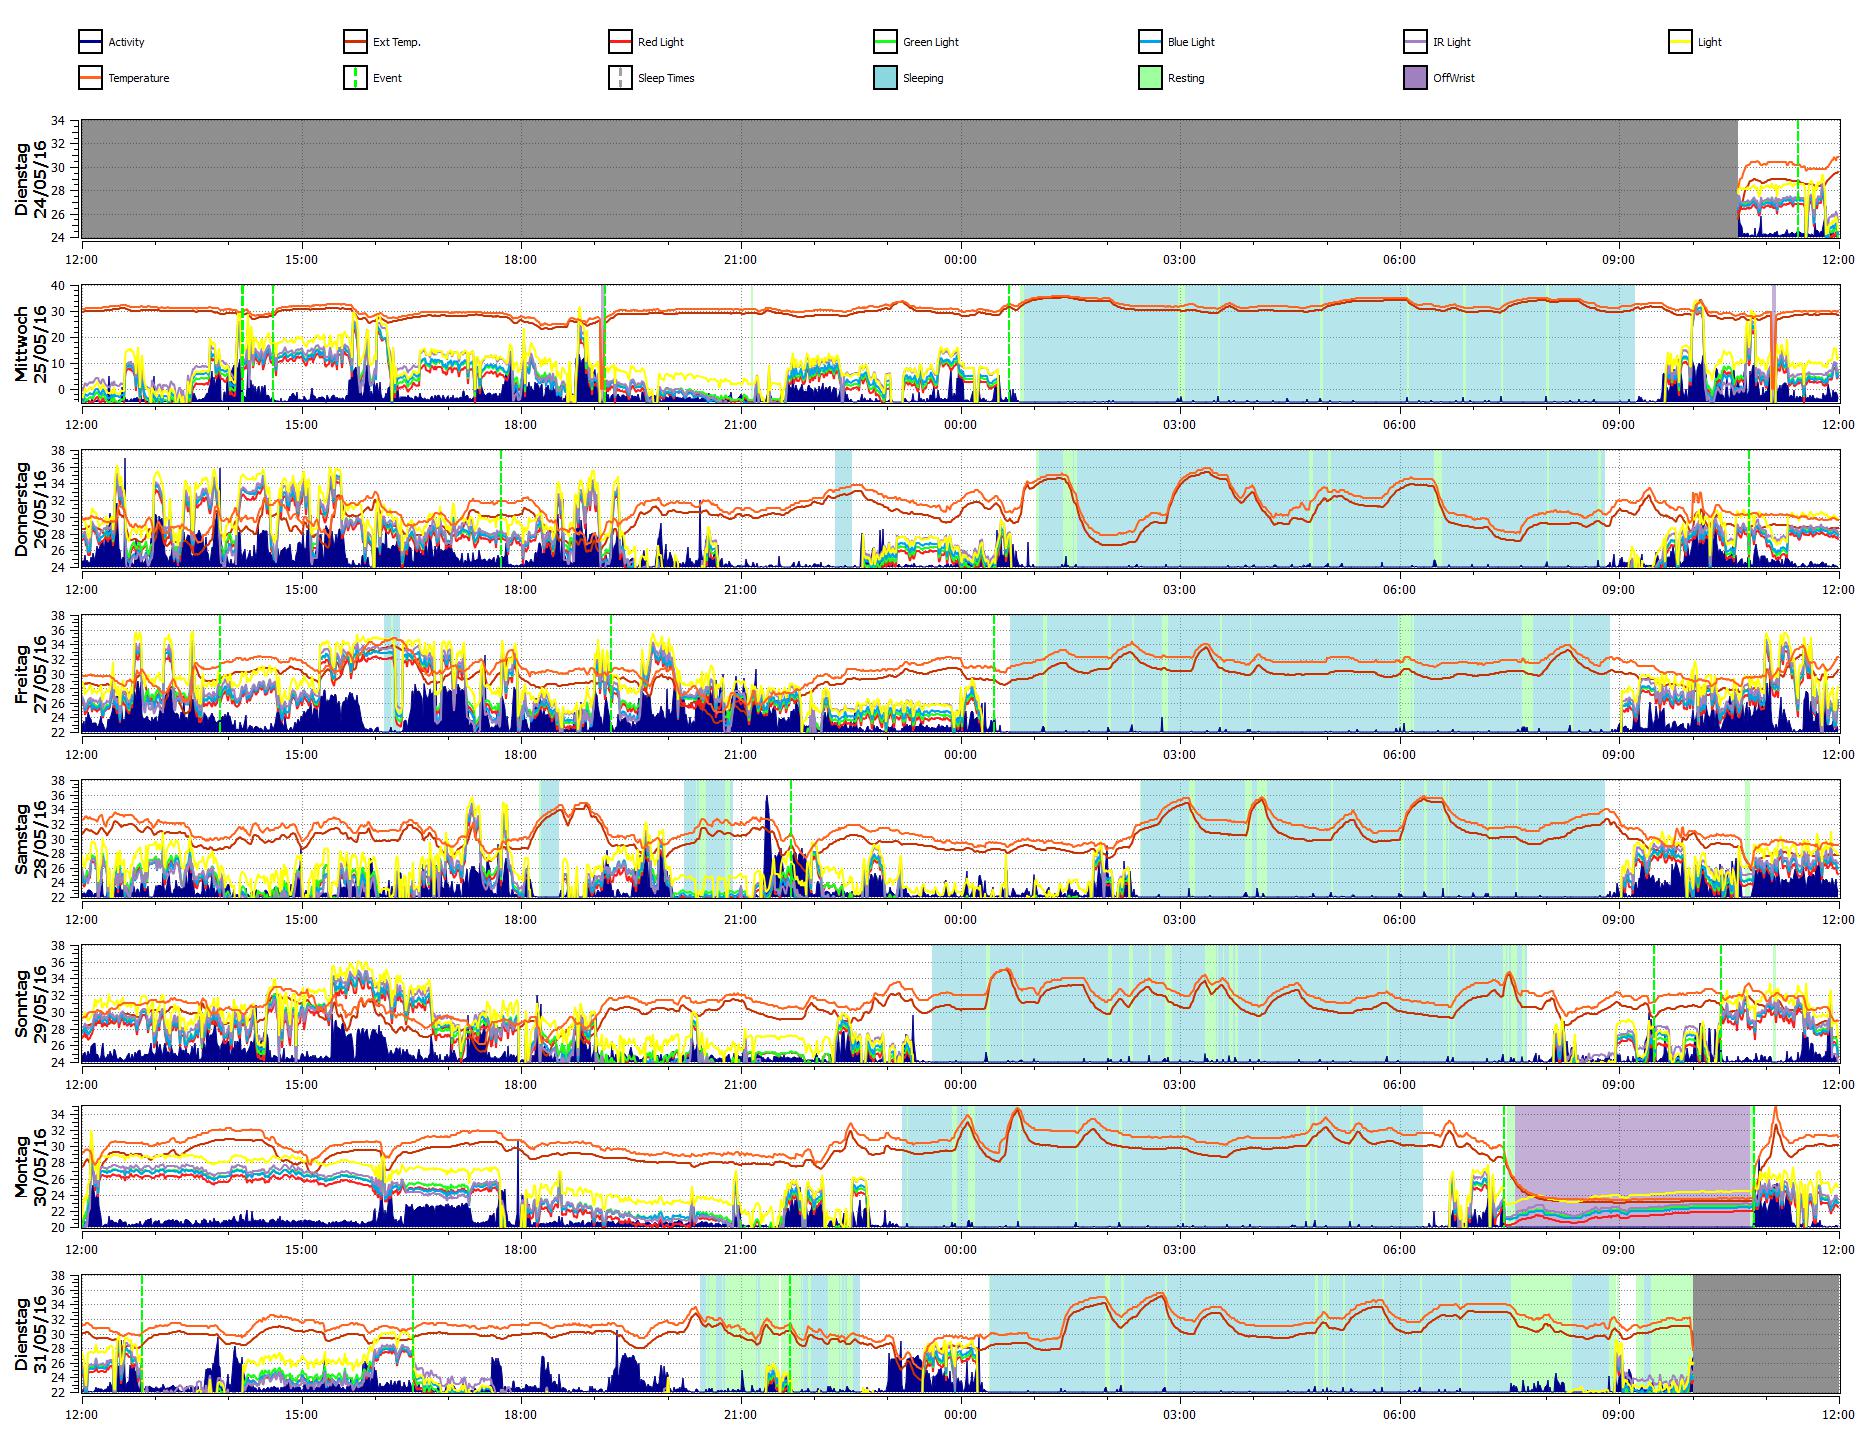Click the Freitag 27/05/16 row label
Viewport: 1867px width, 1440px height.
tap(30, 673)
